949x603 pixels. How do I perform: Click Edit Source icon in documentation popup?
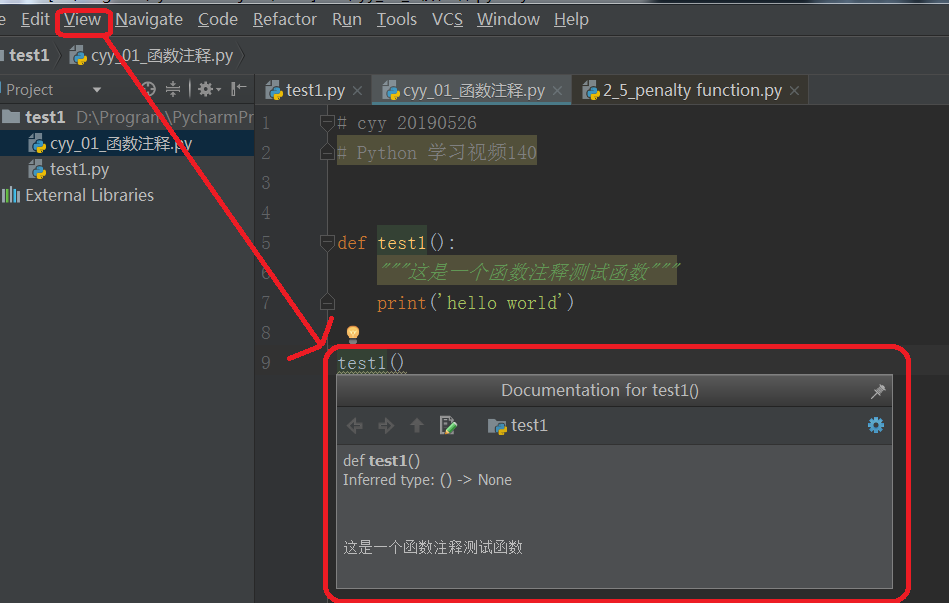click(x=448, y=426)
